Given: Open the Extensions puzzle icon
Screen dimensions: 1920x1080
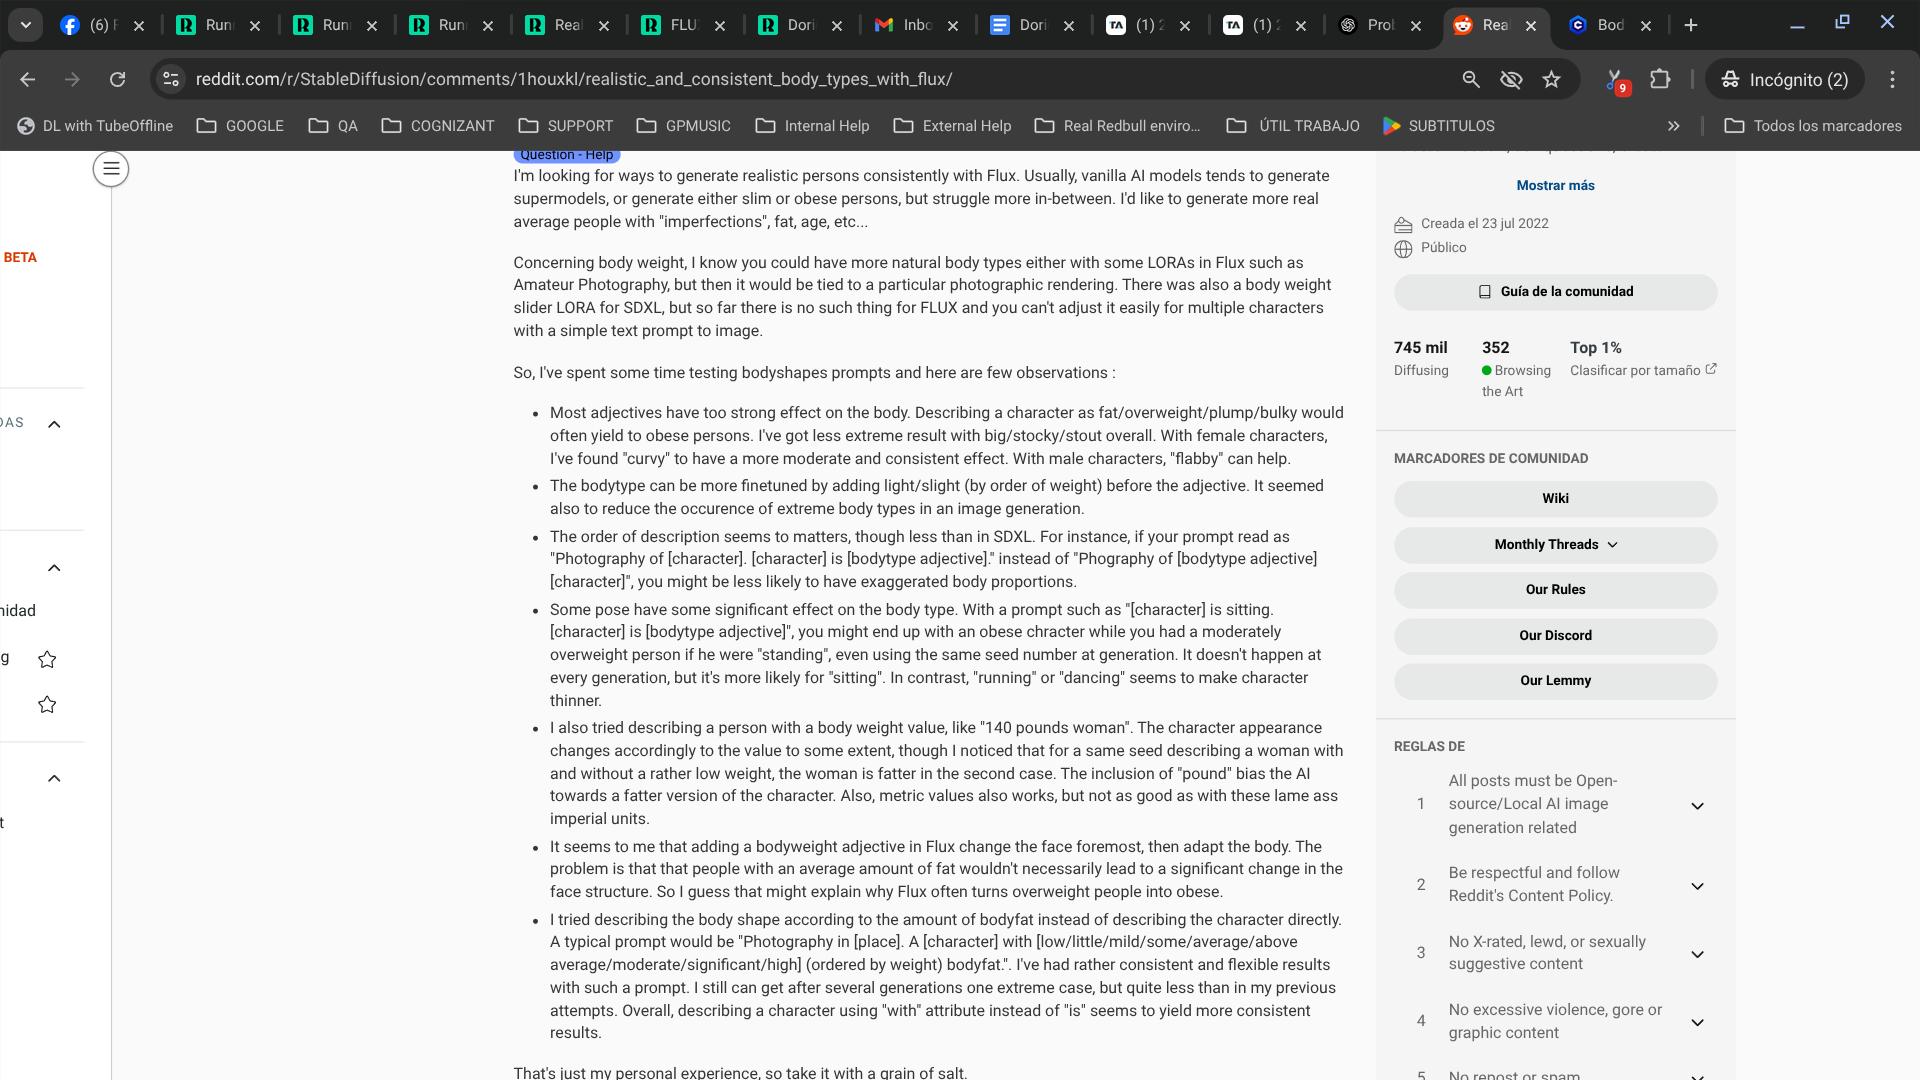Looking at the screenshot, I should tap(1660, 79).
